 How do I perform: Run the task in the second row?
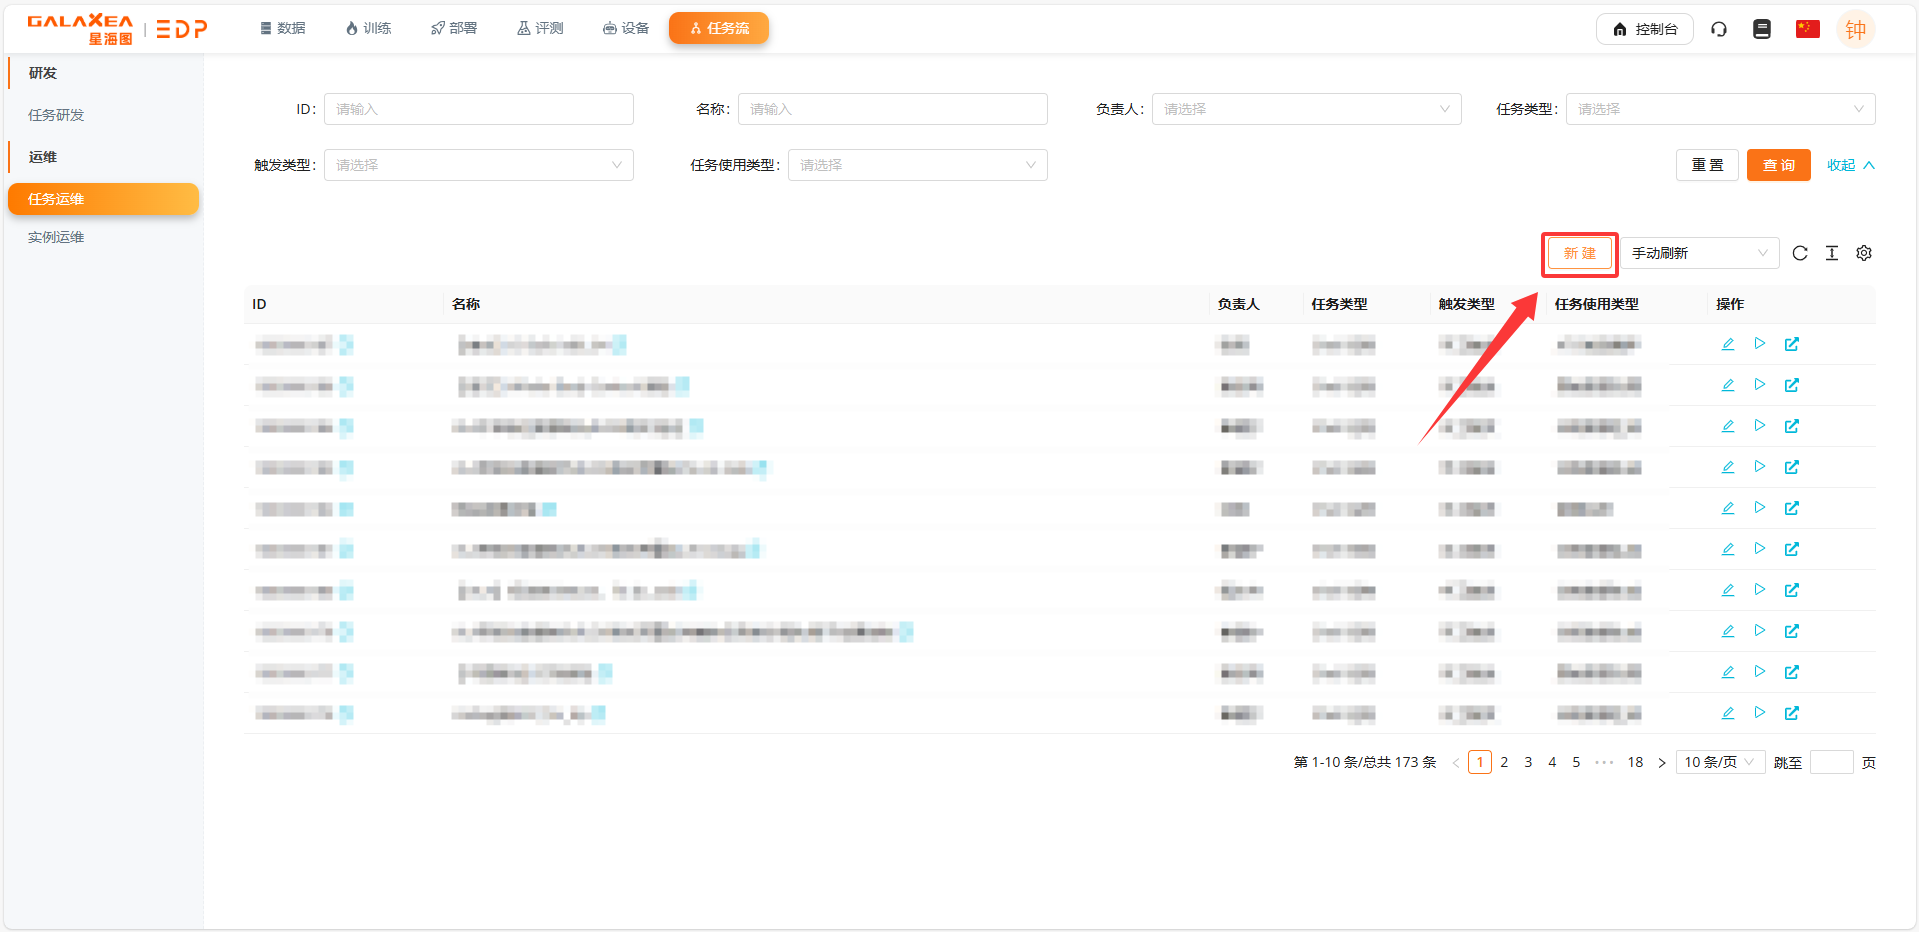pos(1760,385)
